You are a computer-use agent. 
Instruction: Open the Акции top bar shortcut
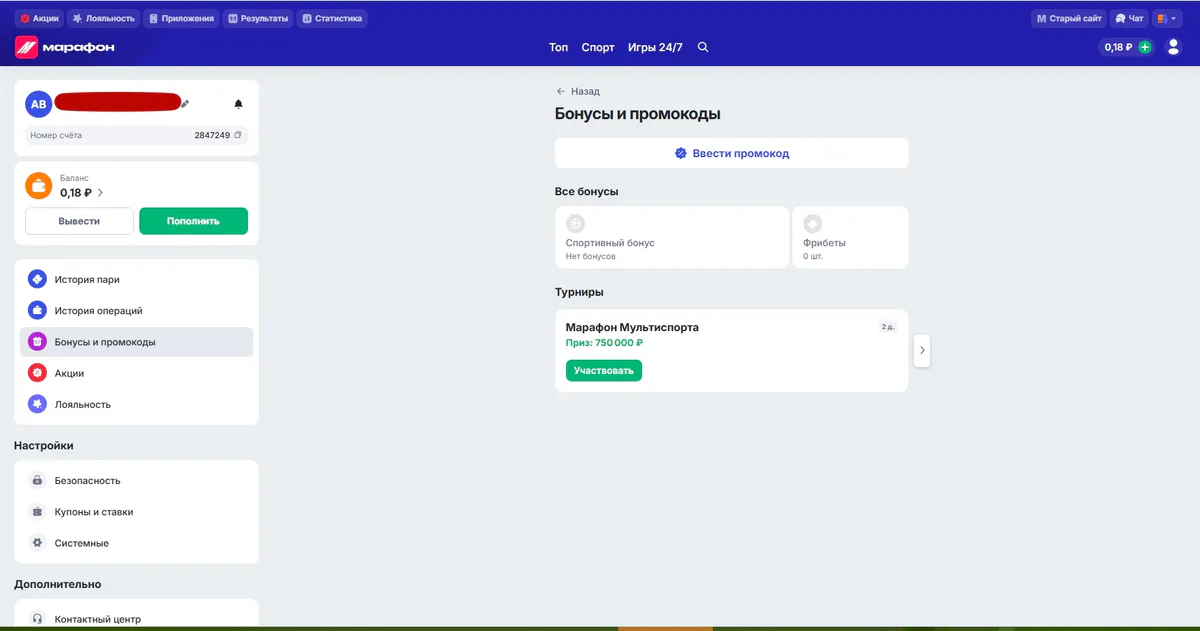[x=40, y=18]
